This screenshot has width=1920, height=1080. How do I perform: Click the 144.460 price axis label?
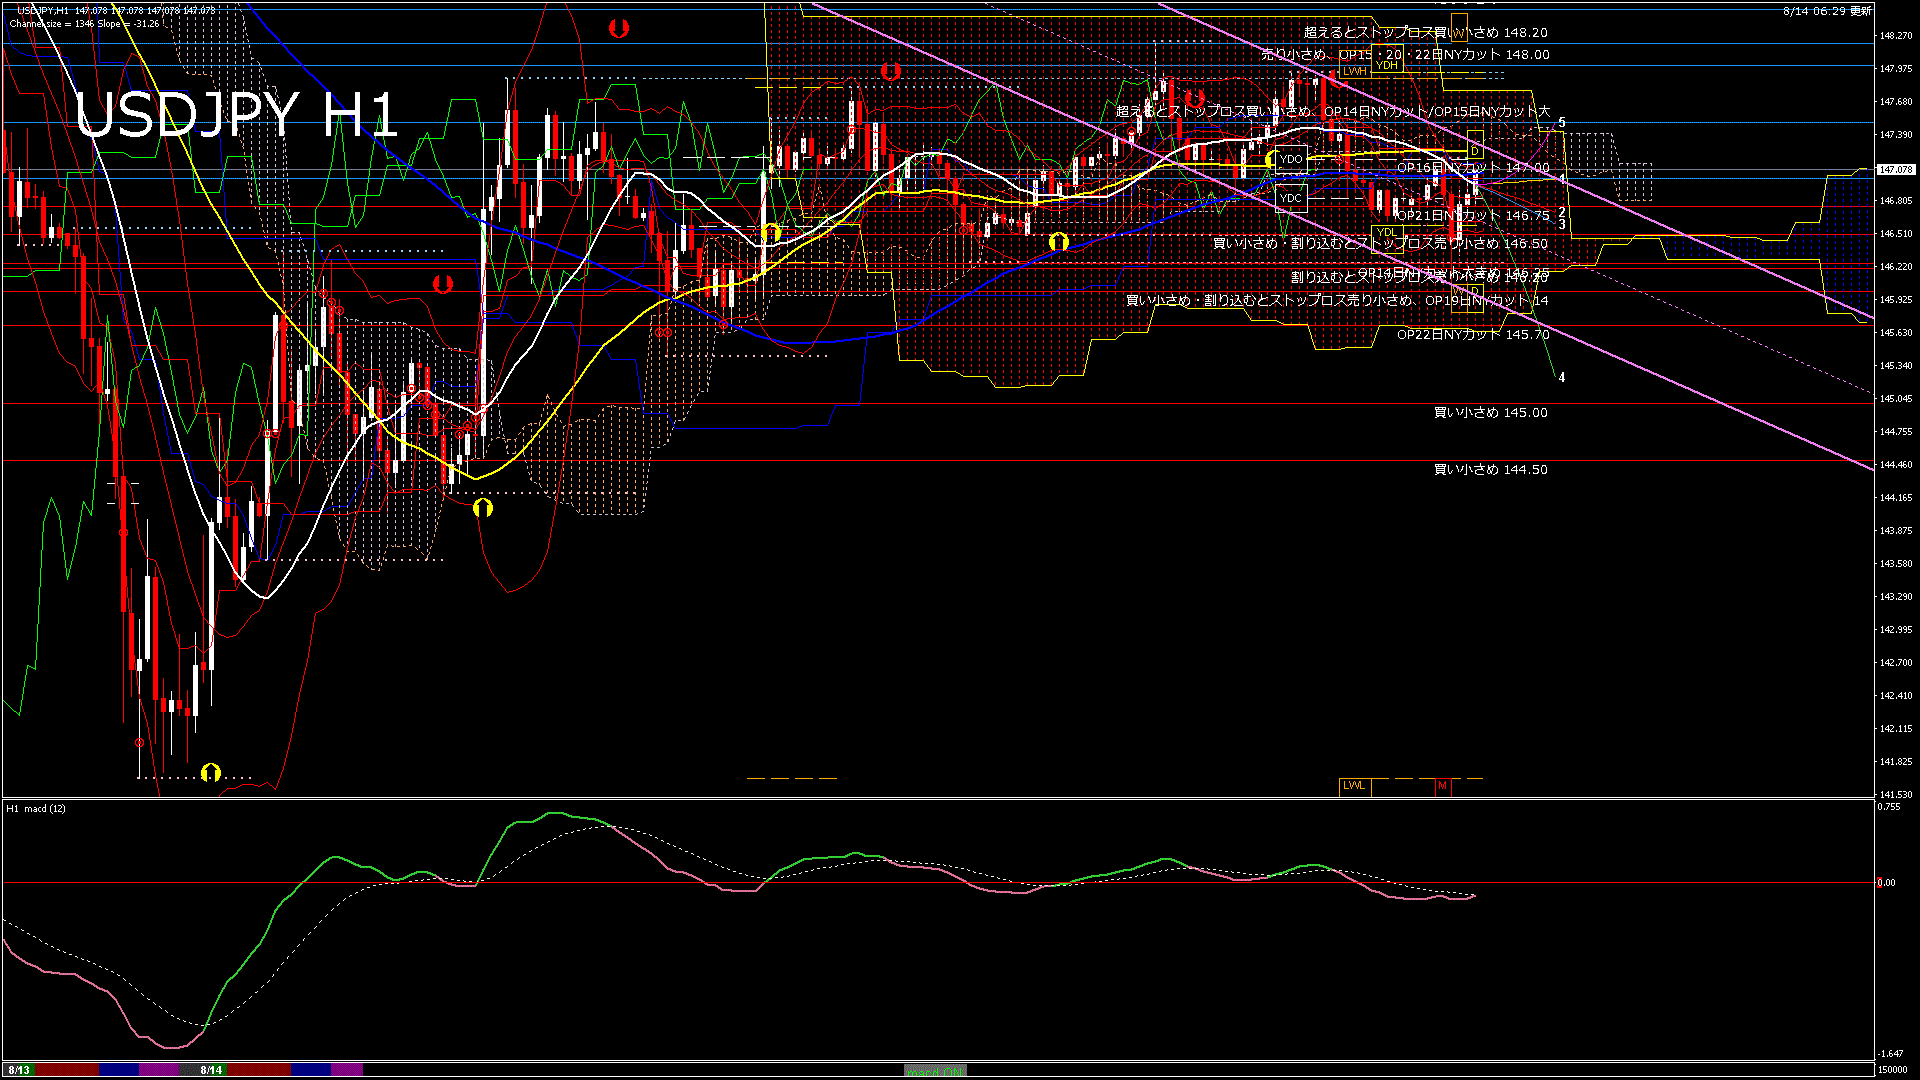pyautogui.click(x=1896, y=464)
